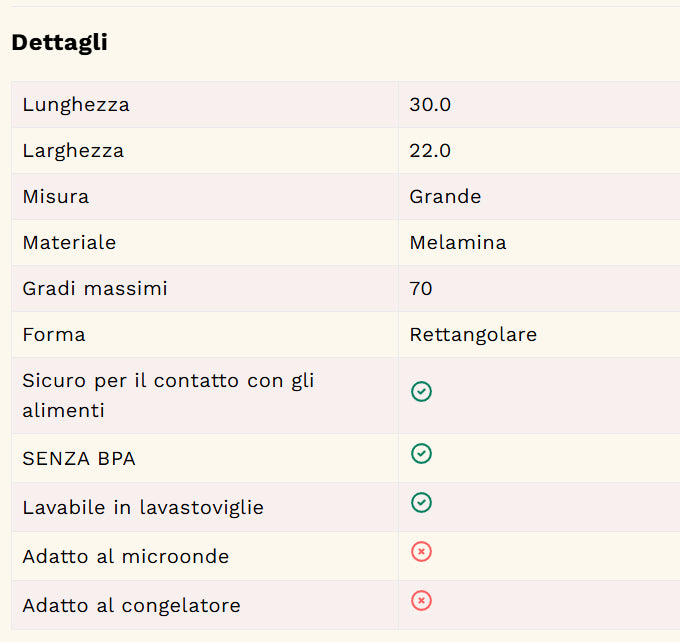
Task: Click the Adatto al microonde label
Action: (126, 557)
